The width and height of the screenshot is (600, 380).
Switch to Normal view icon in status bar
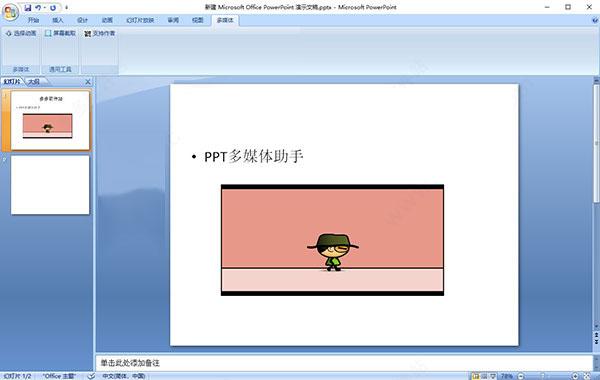(x=476, y=376)
